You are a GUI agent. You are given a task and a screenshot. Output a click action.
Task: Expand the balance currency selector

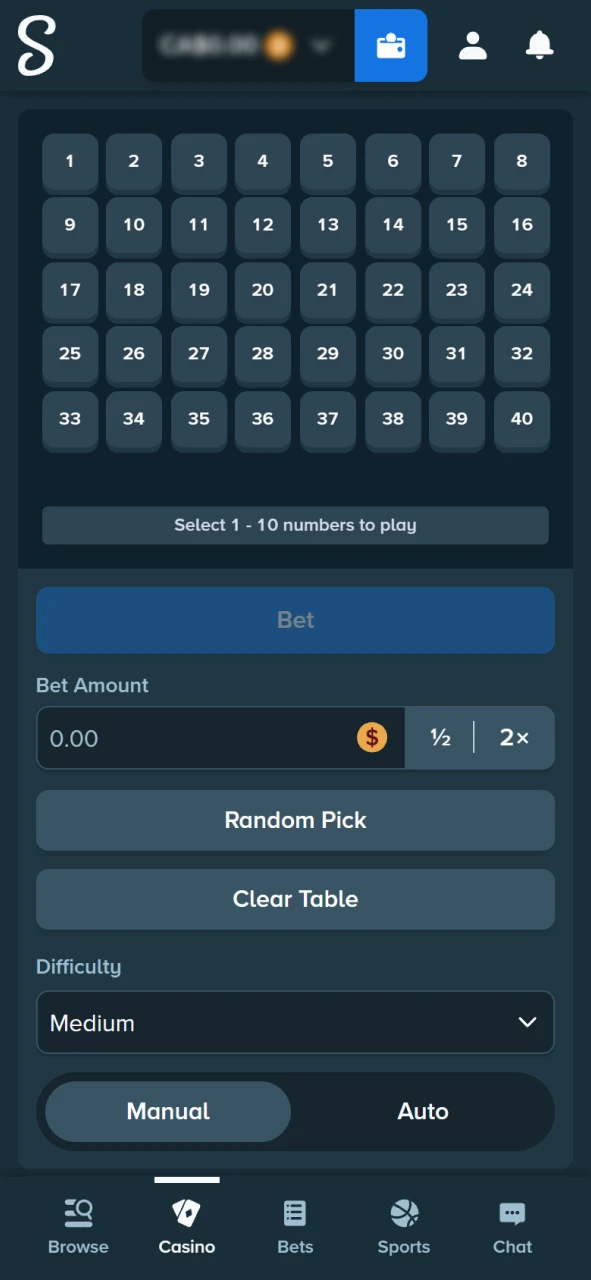point(320,45)
